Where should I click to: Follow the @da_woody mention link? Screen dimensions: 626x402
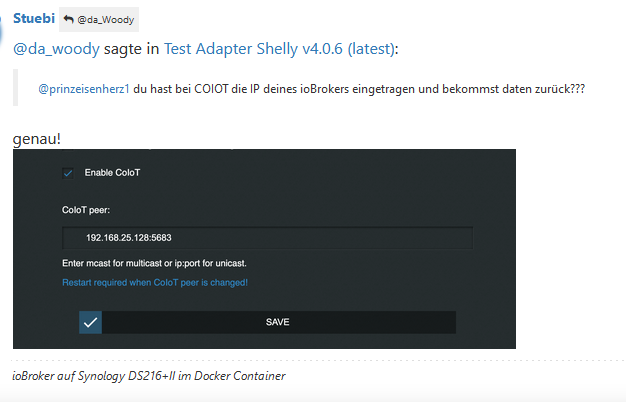click(x=56, y=49)
